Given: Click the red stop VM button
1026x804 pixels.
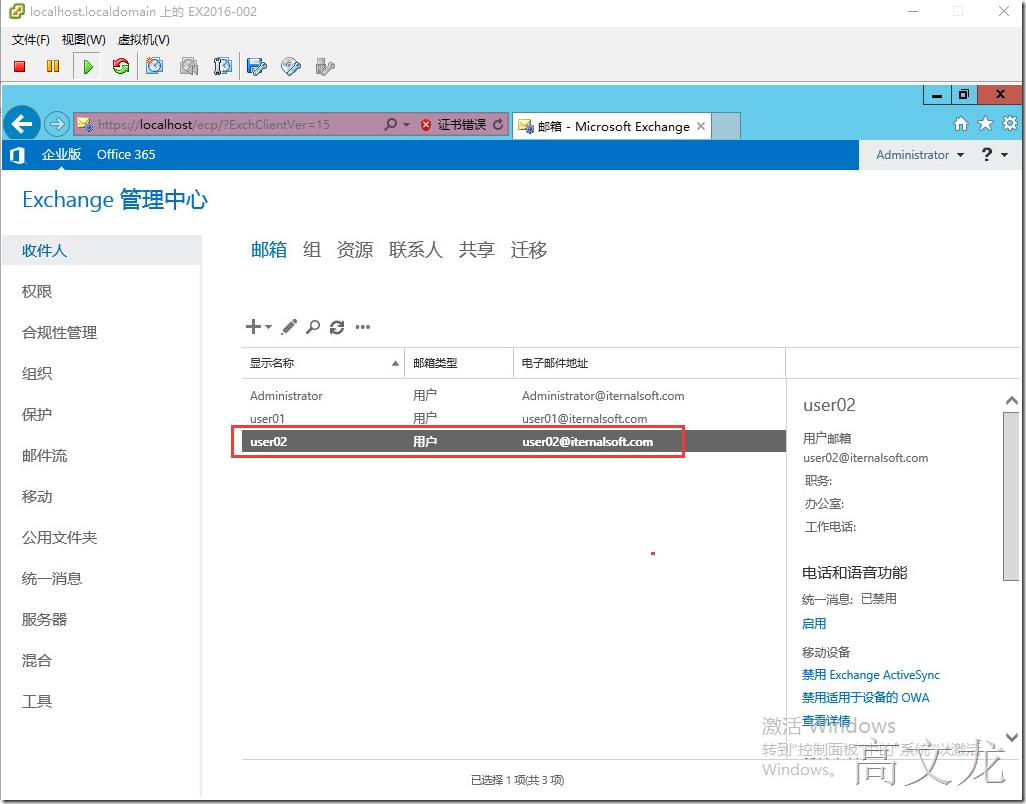Looking at the screenshot, I should click(20, 66).
